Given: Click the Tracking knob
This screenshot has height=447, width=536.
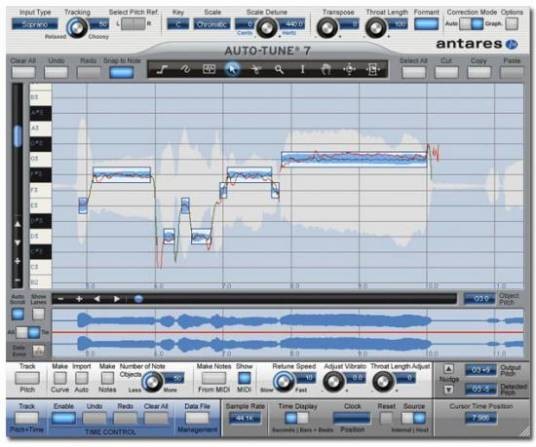Looking at the screenshot, I should coord(77,27).
